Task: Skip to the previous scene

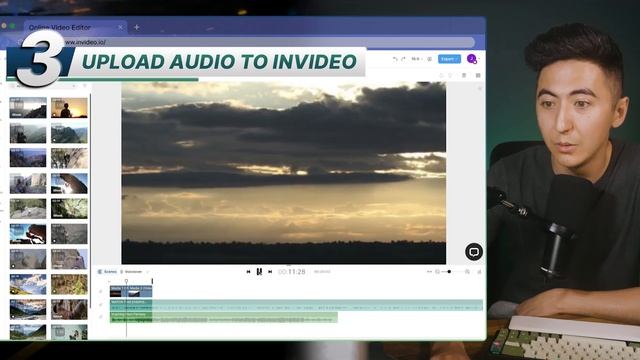Action: pos(248,271)
